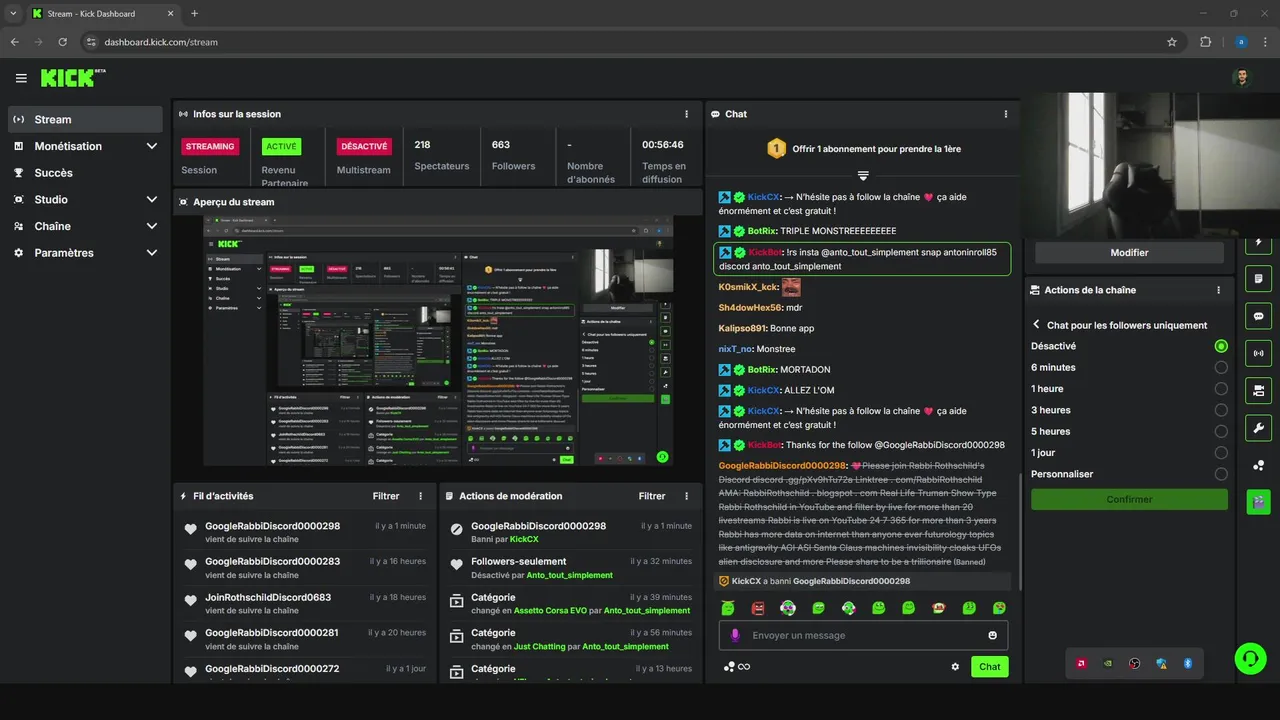Click JoinRothschildDiscord0683 in activity feed
Screen dimensions: 1280x720
[x=267, y=597]
